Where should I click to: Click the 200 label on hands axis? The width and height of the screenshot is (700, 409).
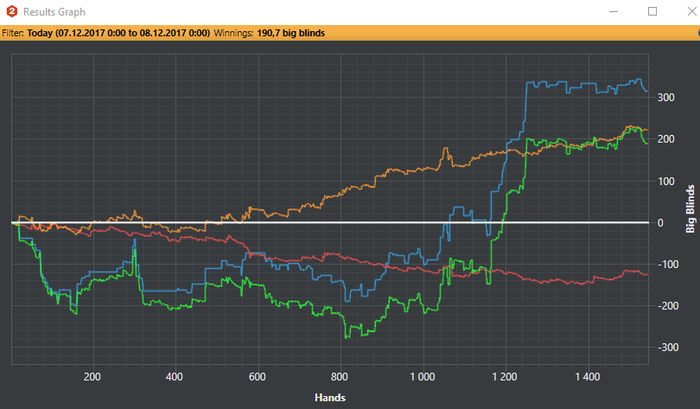pos(92,377)
